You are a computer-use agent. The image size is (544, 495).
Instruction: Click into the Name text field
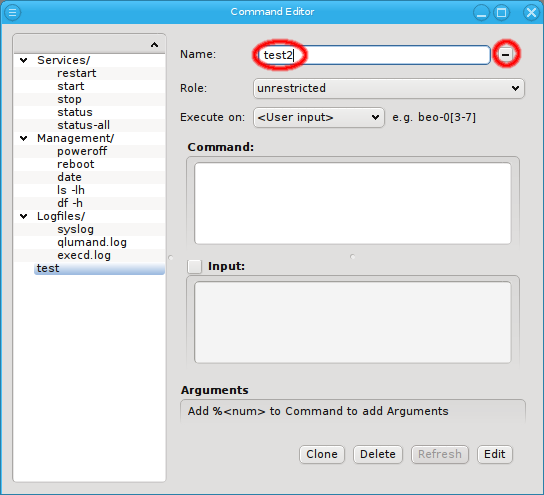372,55
